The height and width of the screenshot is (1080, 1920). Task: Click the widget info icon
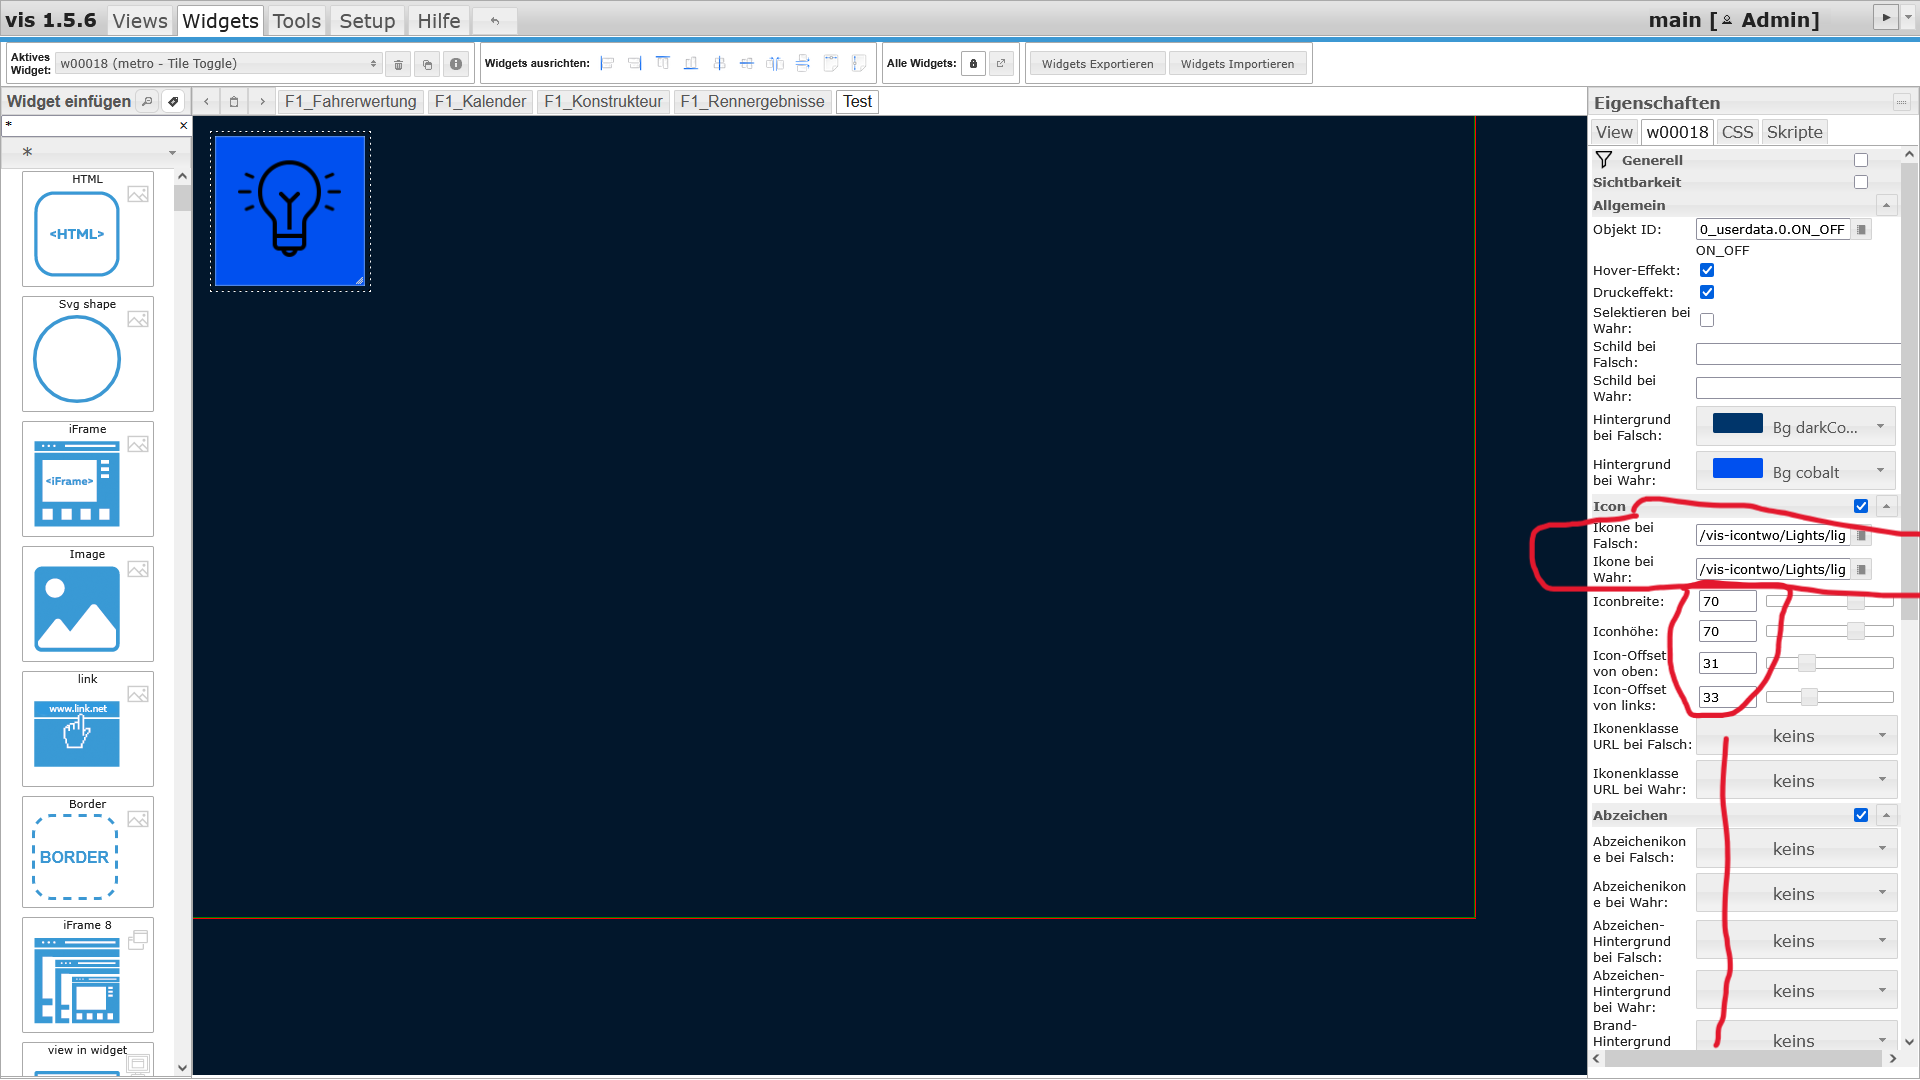(456, 63)
